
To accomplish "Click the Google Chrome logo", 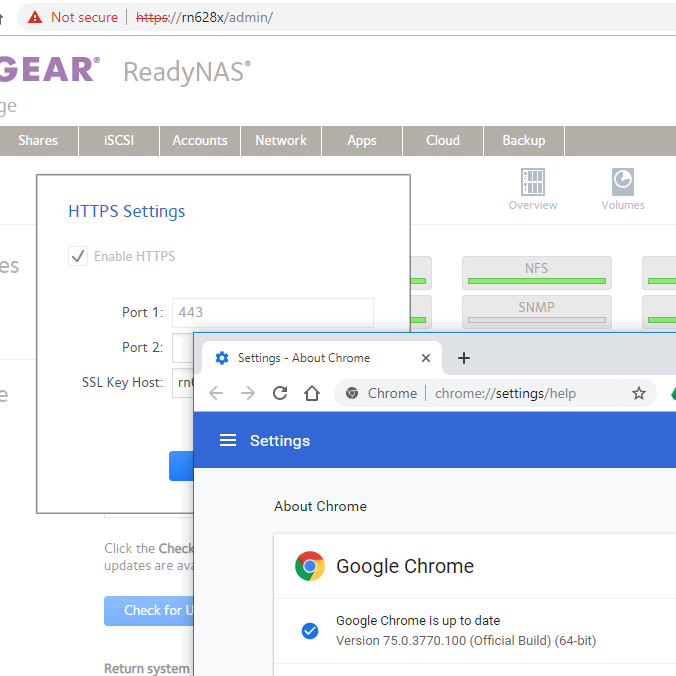I will pyautogui.click(x=310, y=566).
